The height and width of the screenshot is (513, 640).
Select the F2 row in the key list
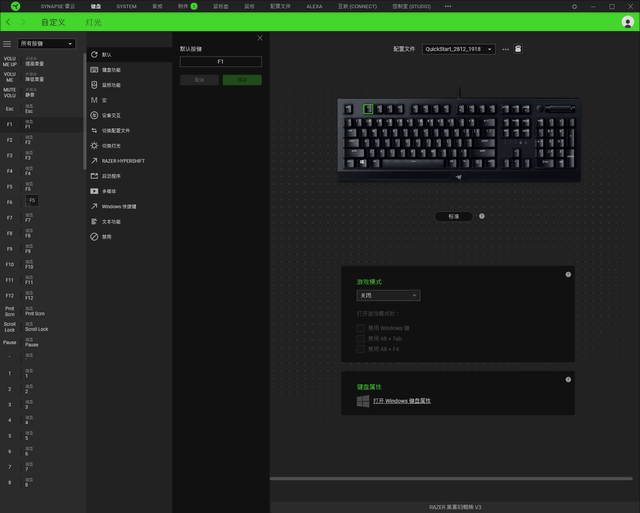pos(42,140)
